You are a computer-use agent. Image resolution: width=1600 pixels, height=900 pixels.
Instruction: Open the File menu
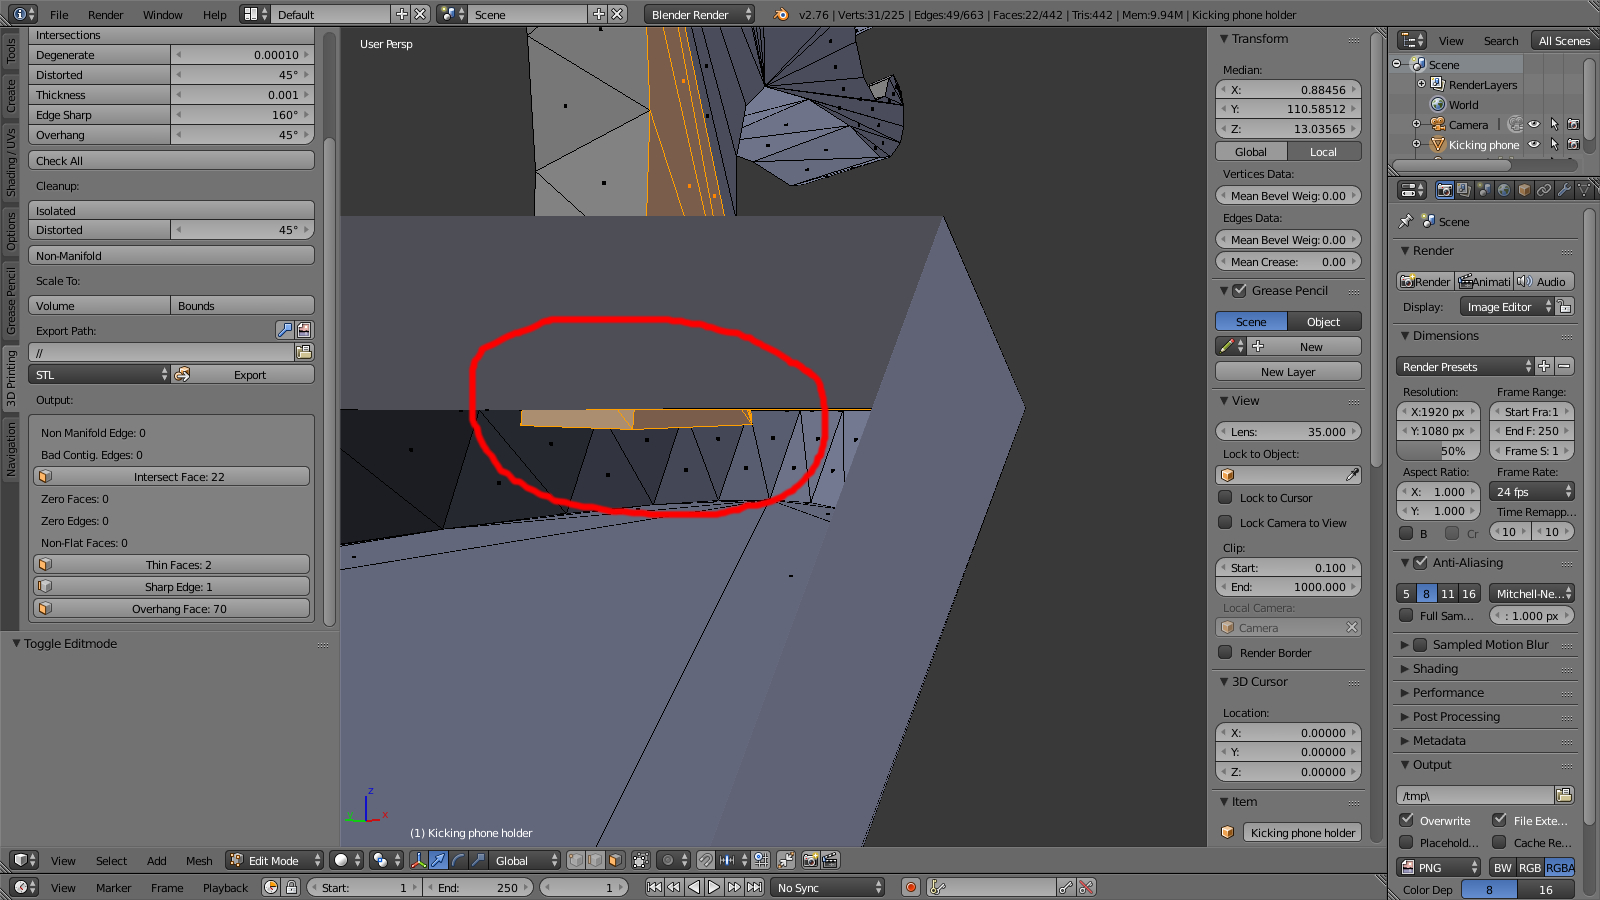(x=59, y=15)
